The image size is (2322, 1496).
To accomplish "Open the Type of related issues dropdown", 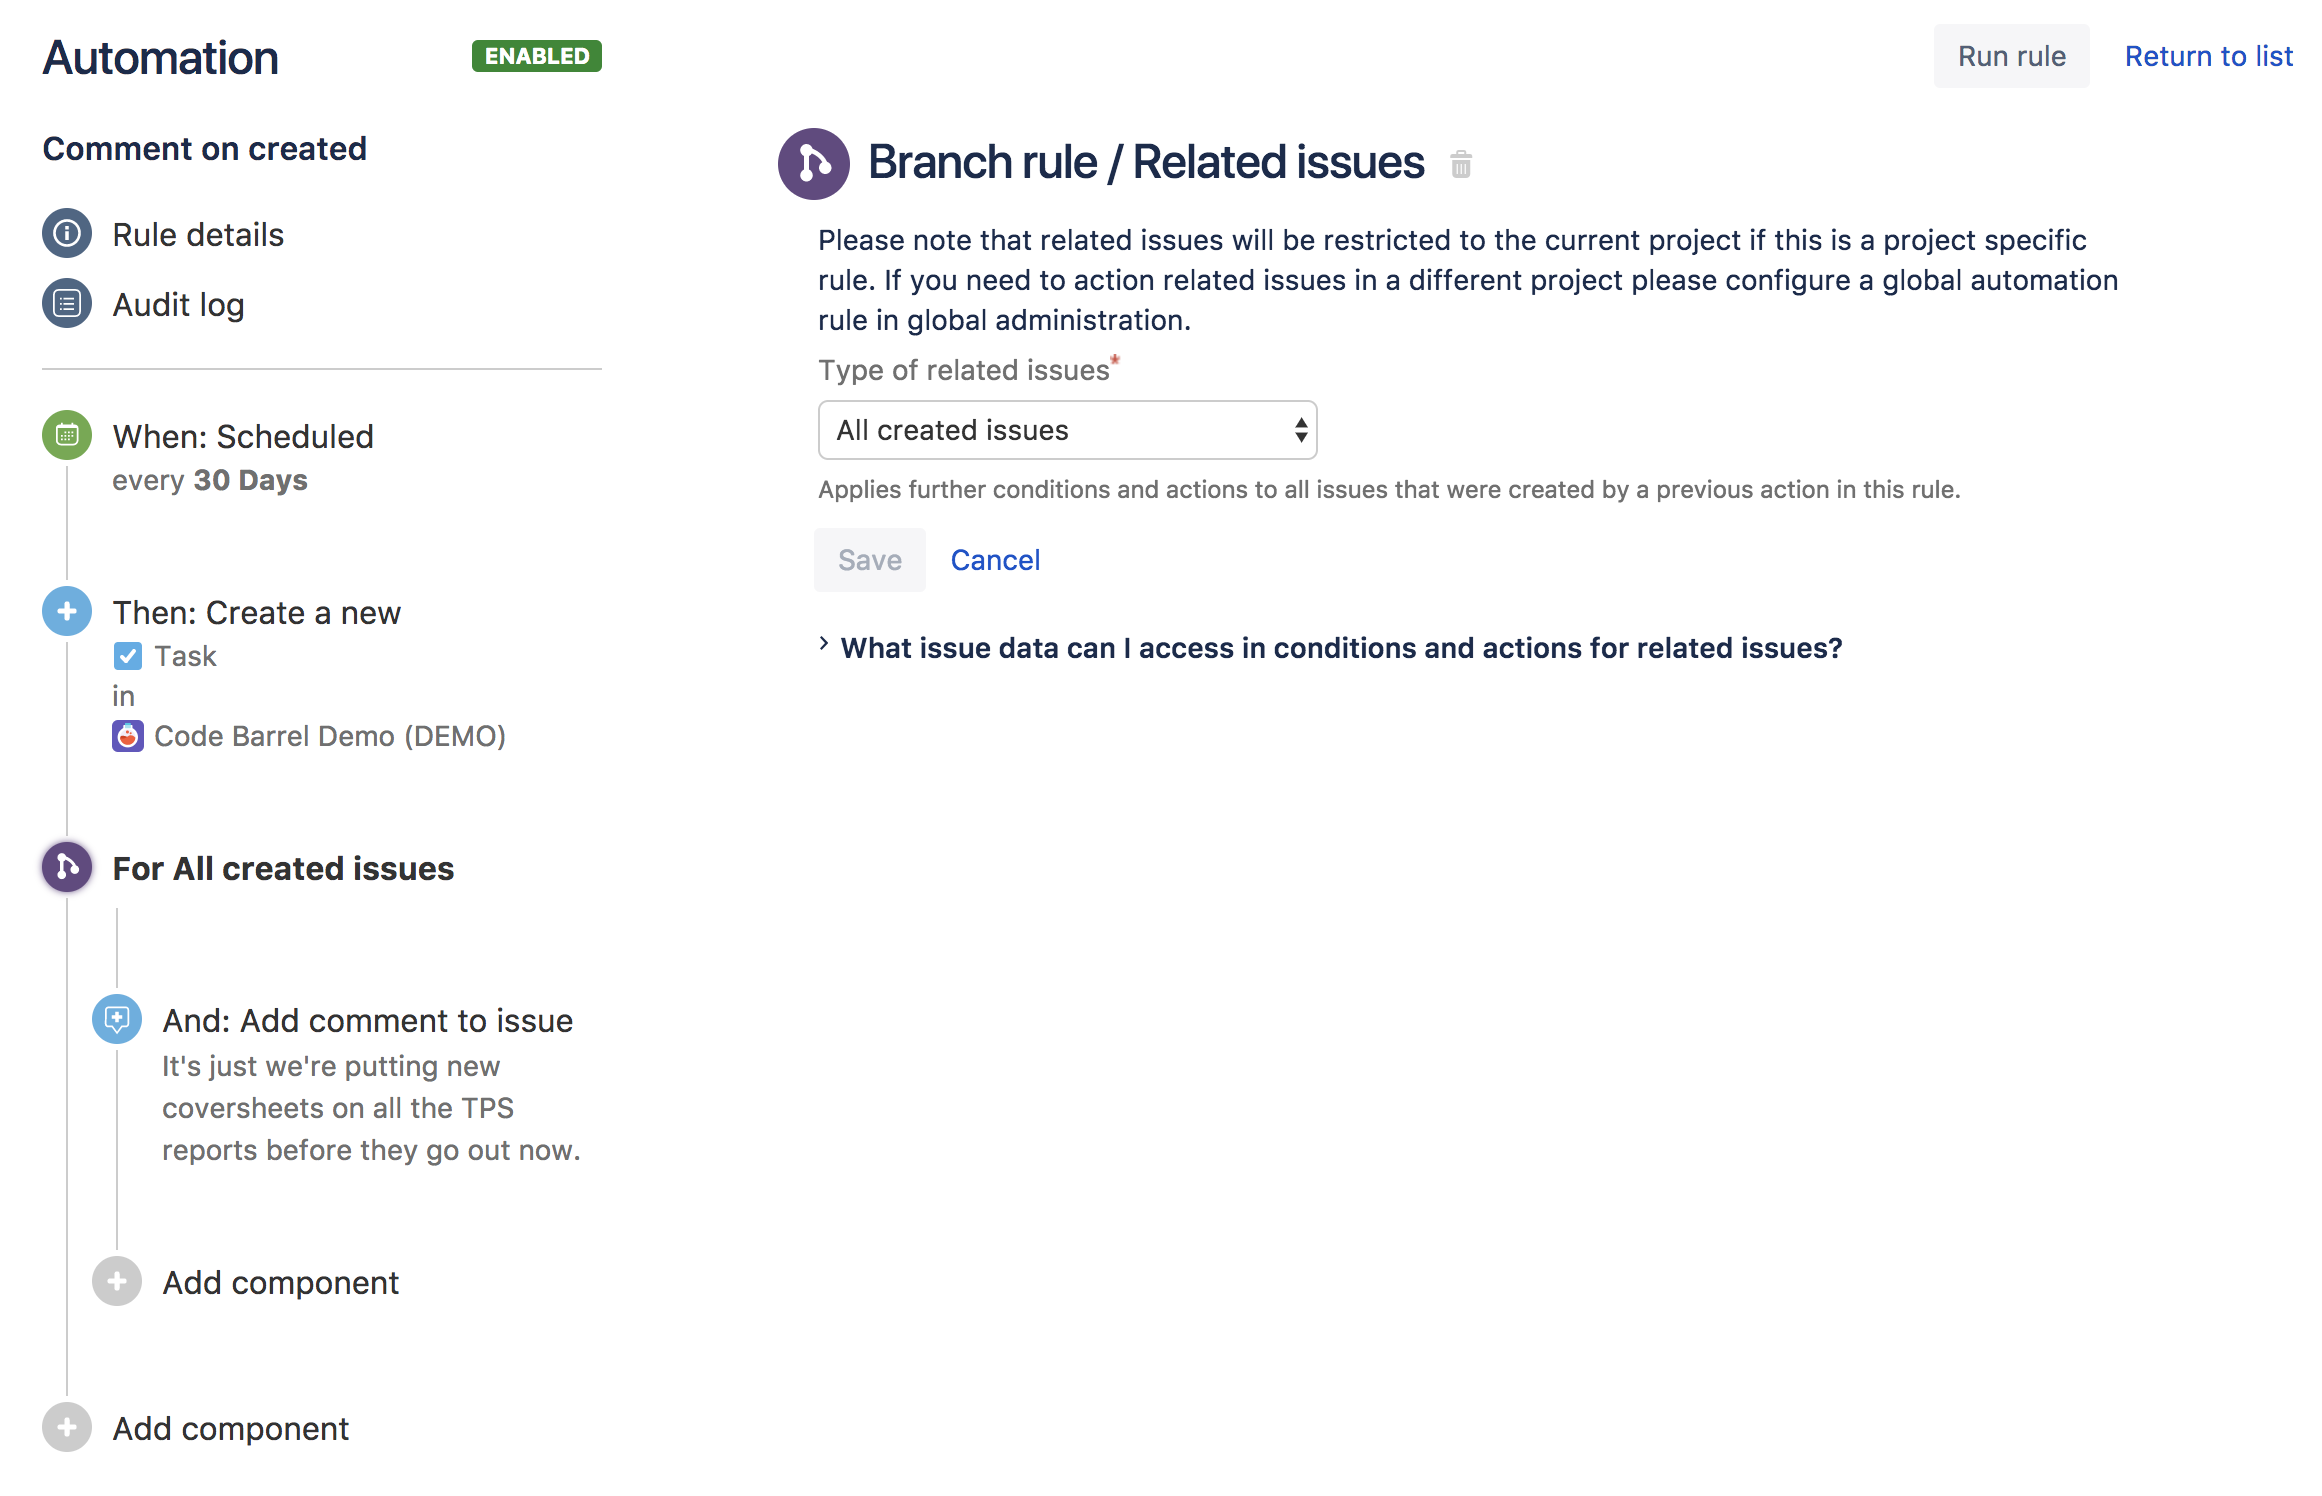I will point(1067,430).
